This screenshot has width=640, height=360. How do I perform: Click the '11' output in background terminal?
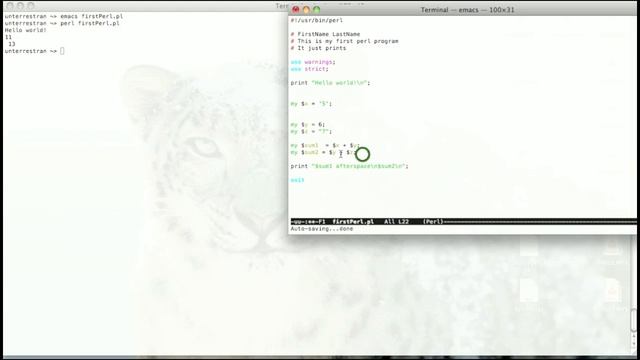click(8, 37)
